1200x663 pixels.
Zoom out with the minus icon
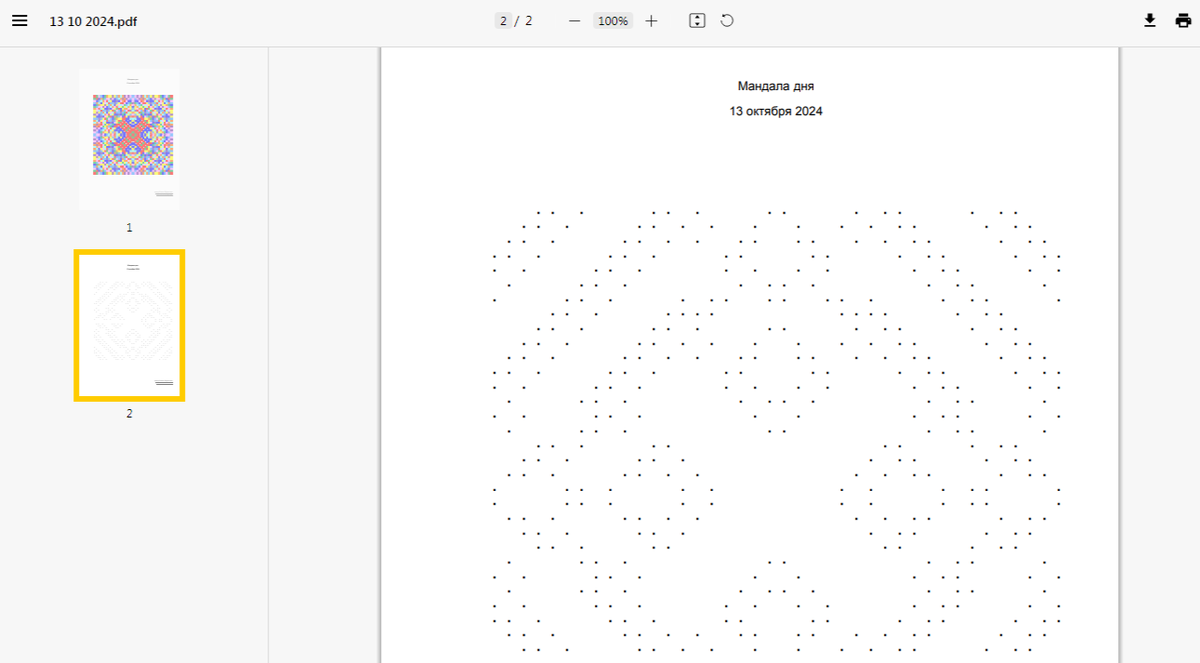(574, 21)
